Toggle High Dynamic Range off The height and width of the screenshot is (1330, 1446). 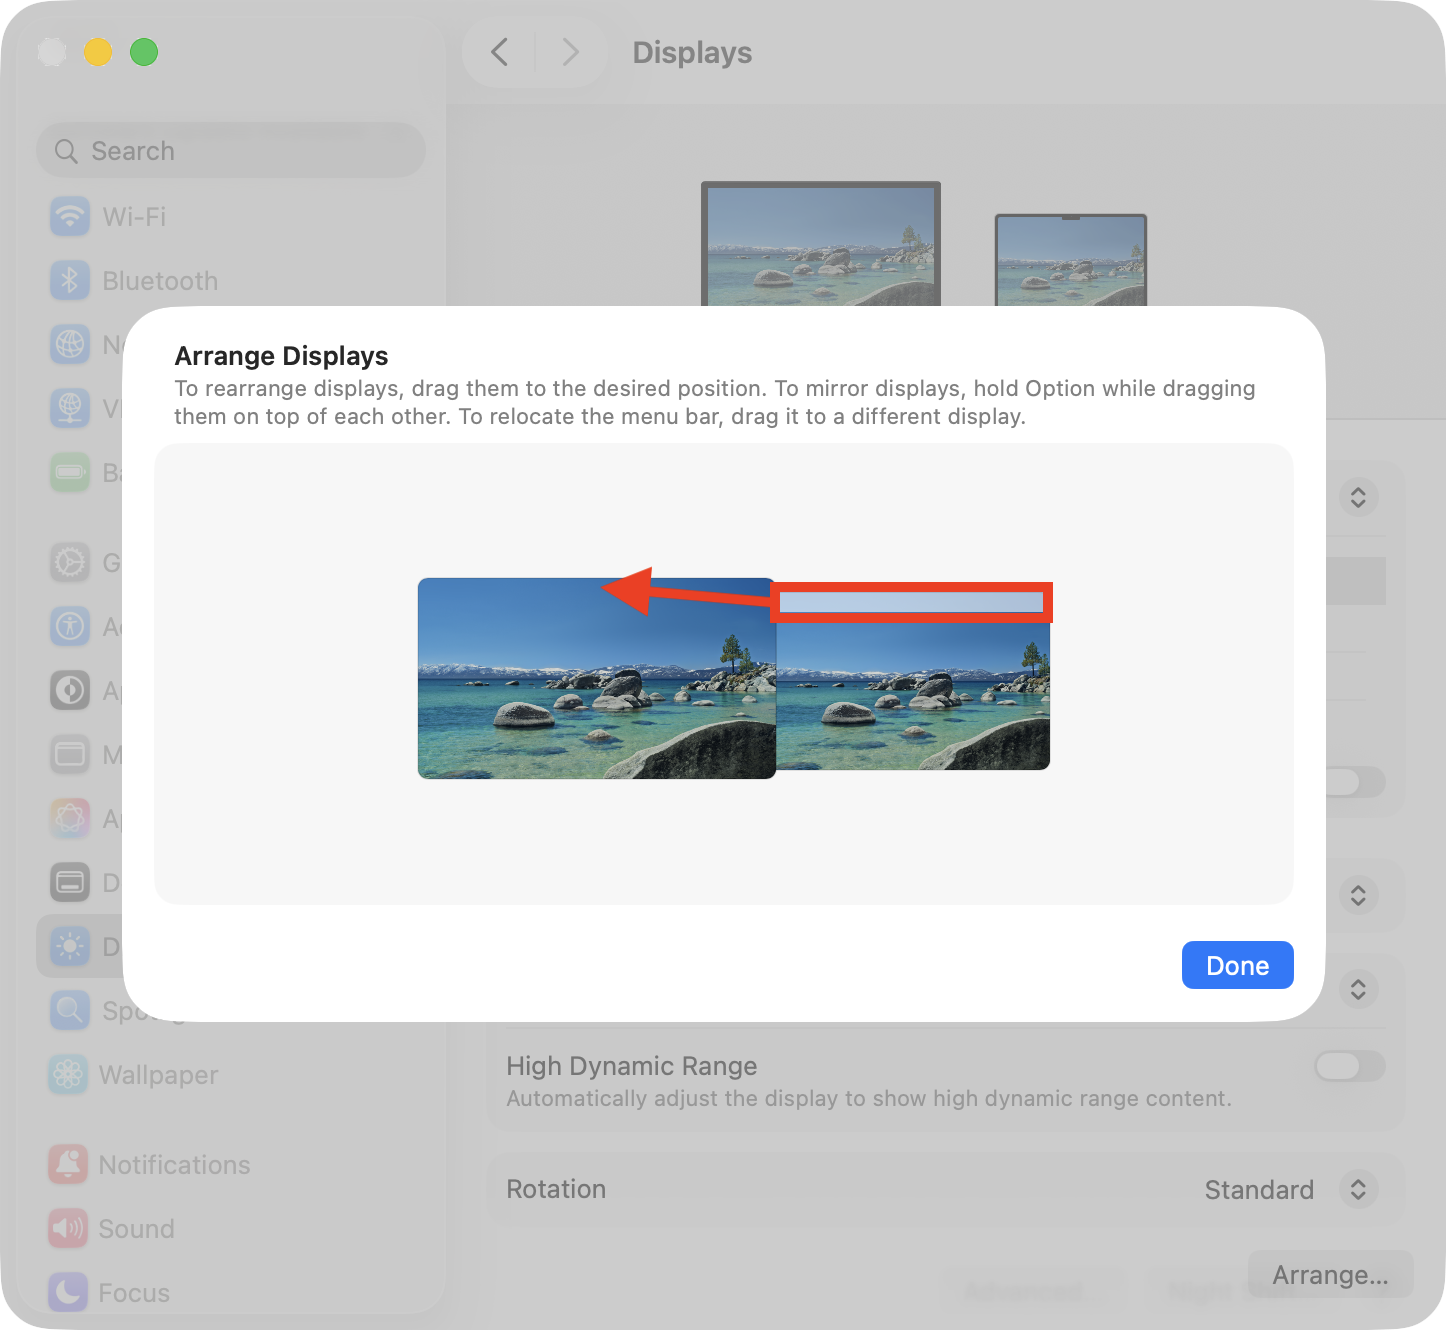click(1348, 1066)
